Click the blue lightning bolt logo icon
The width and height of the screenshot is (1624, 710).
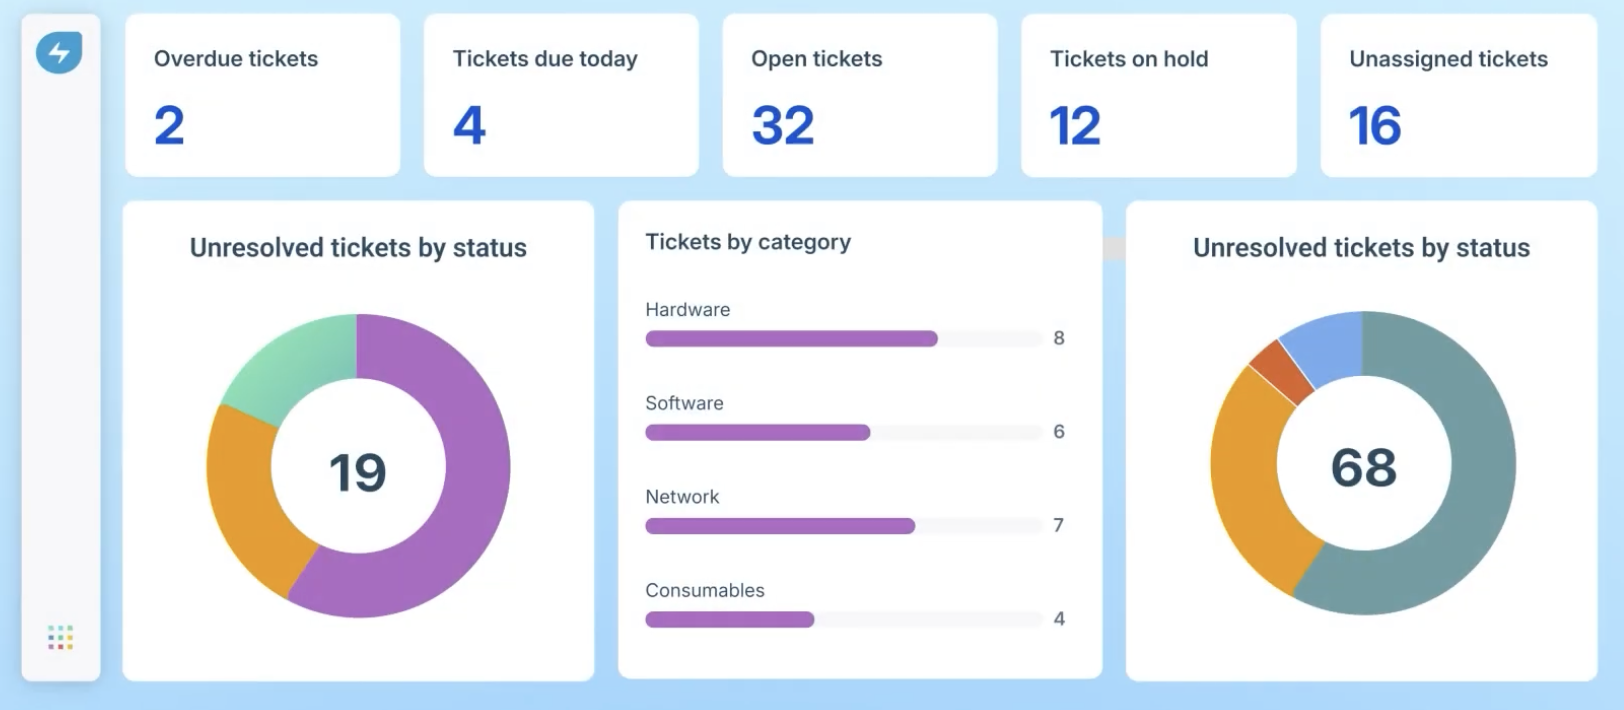pos(59,53)
